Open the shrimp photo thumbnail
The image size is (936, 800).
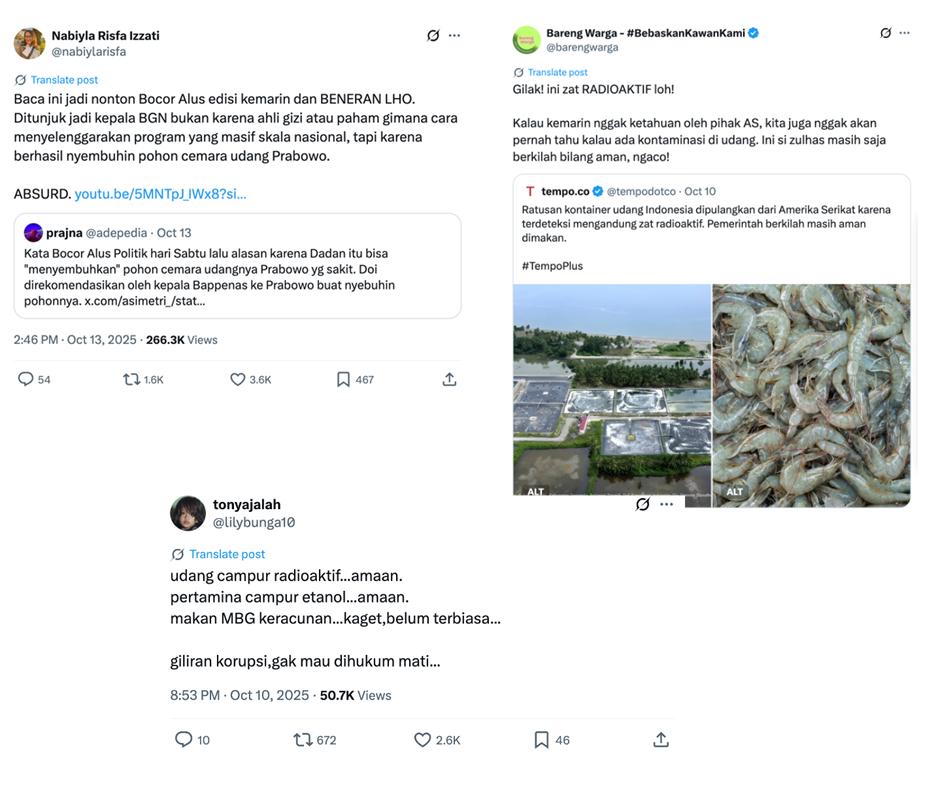click(x=811, y=394)
